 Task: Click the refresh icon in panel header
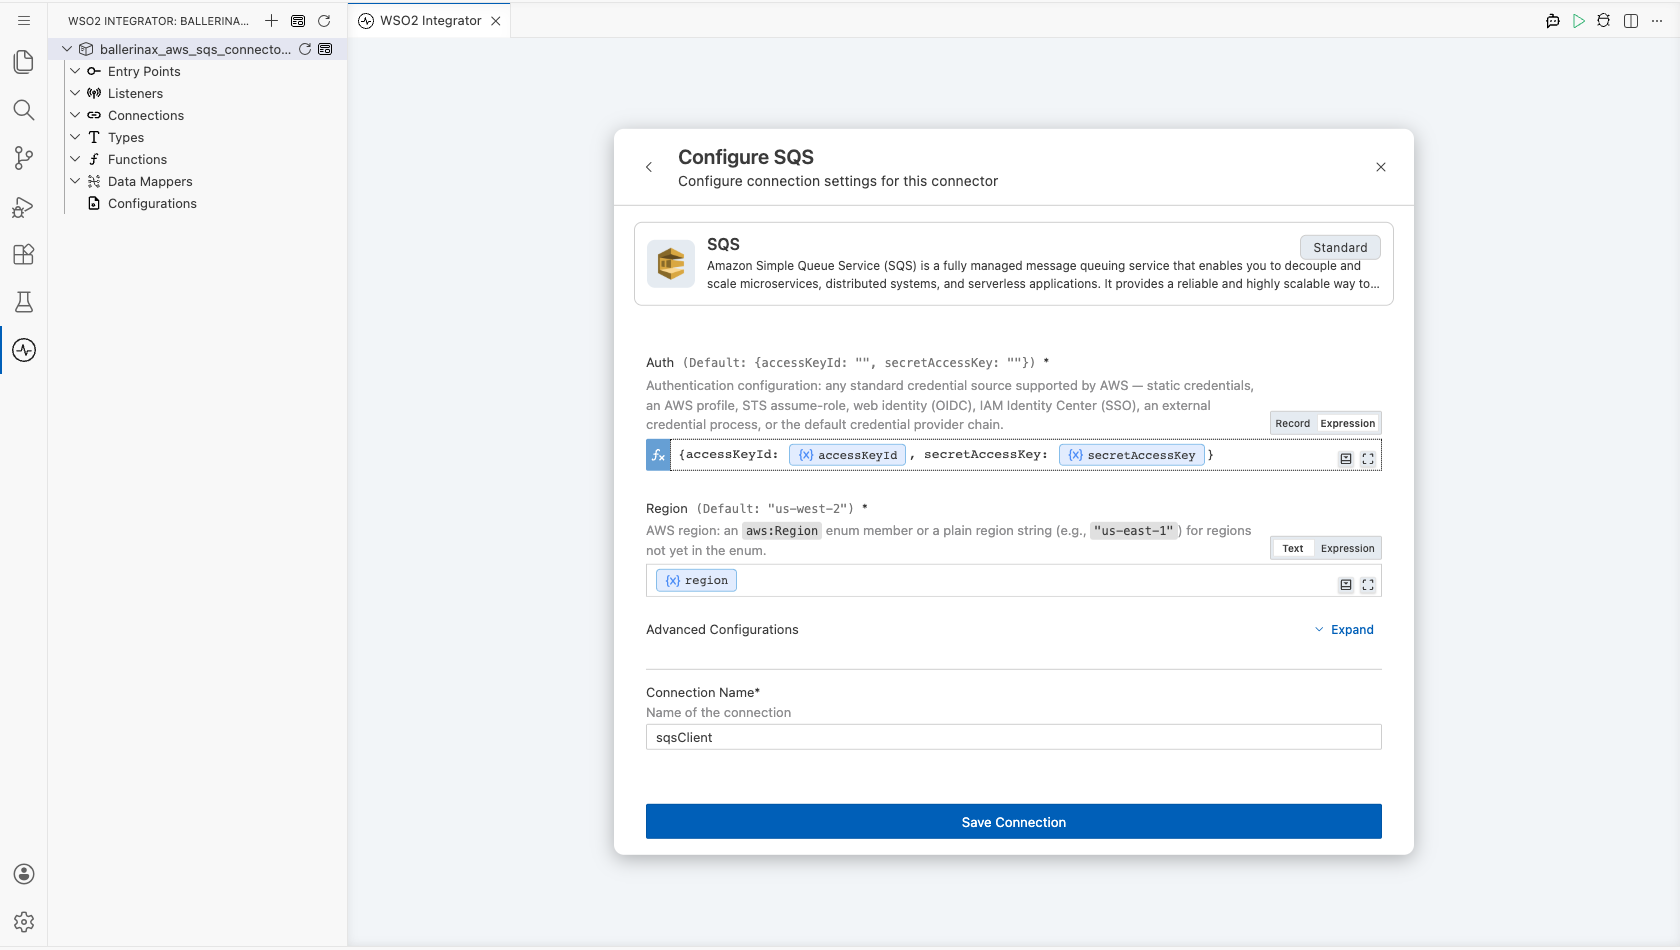324,20
